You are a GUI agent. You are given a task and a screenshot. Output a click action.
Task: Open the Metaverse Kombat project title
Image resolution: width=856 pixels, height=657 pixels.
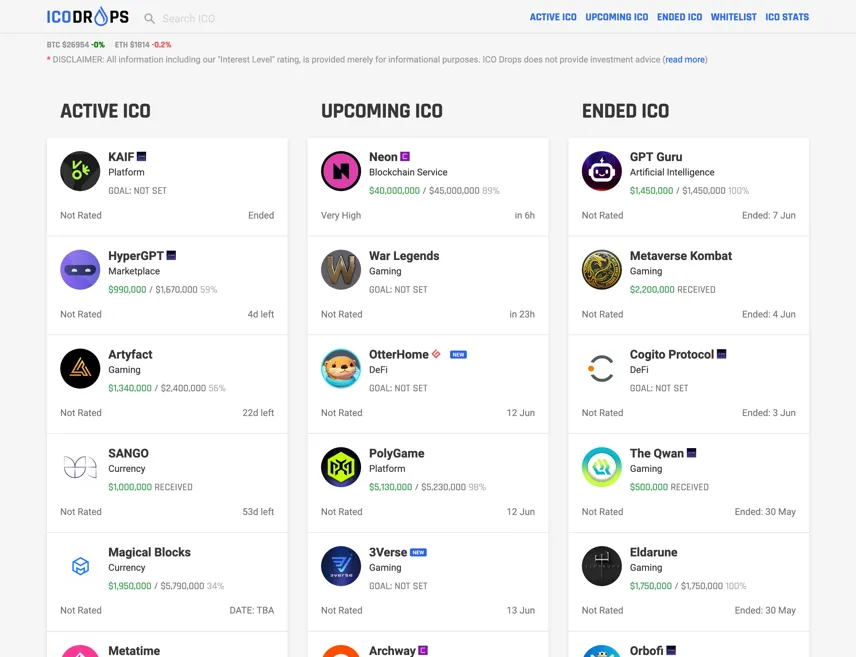point(681,256)
